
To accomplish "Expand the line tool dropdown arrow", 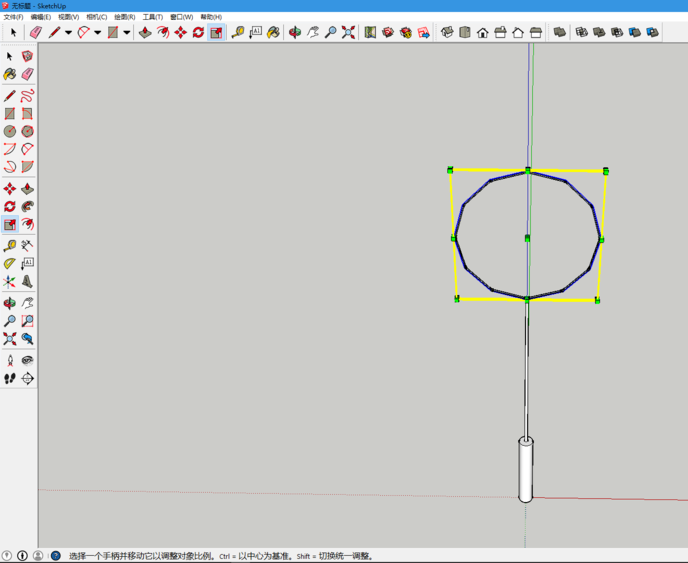I will pos(68,32).
